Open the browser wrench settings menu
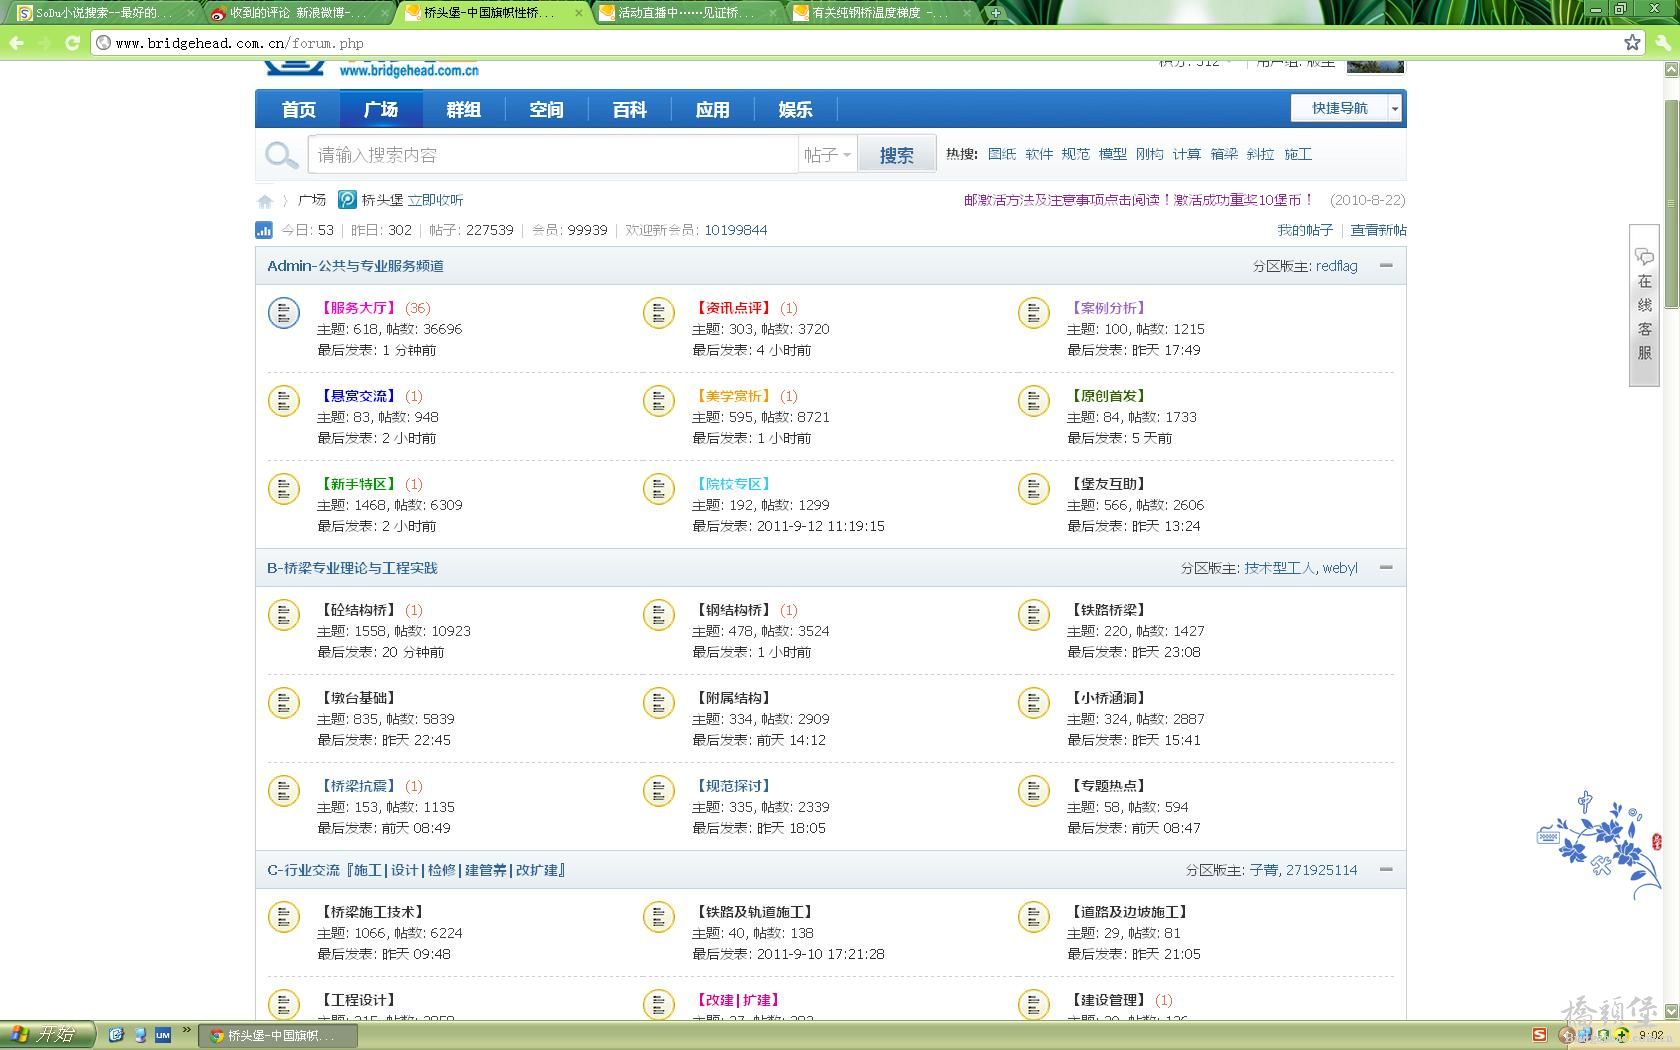 point(1662,43)
